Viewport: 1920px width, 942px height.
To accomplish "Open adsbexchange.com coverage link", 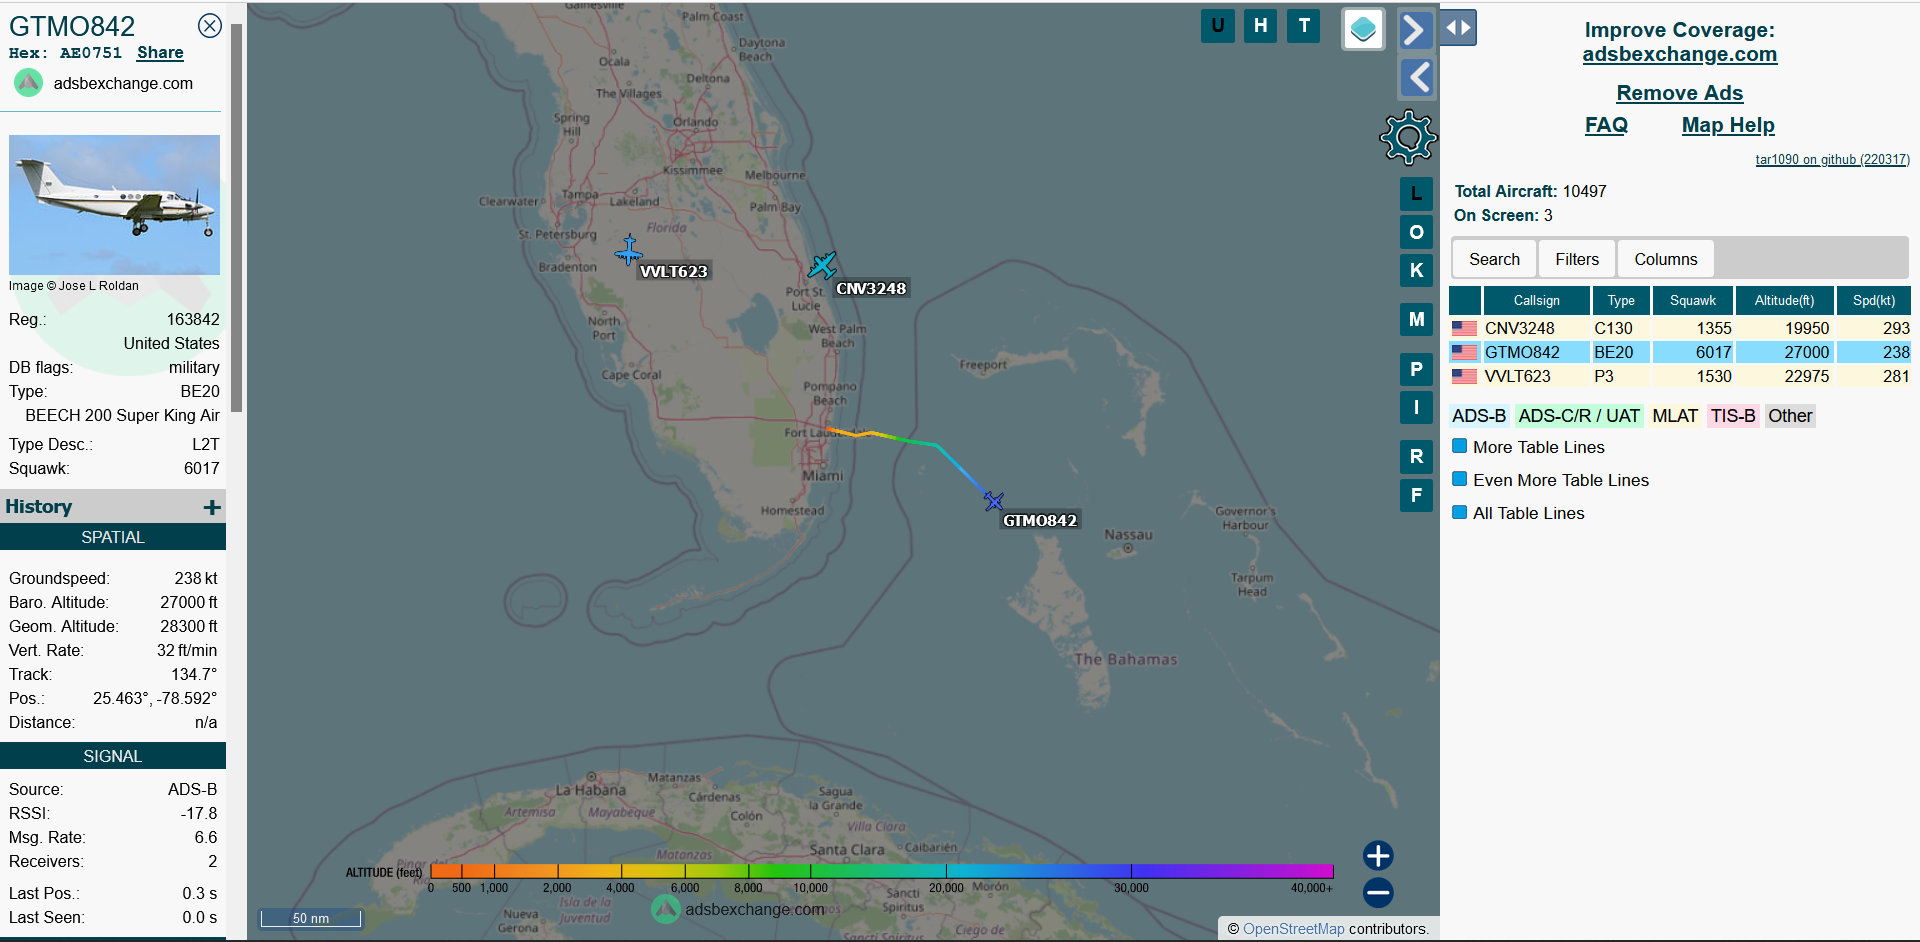I will 1679,54.
